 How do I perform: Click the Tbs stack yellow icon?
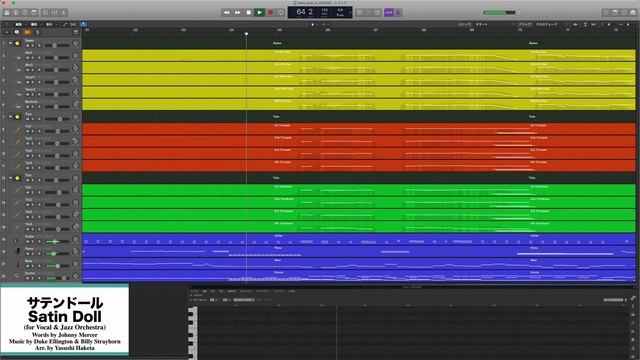[18, 178]
